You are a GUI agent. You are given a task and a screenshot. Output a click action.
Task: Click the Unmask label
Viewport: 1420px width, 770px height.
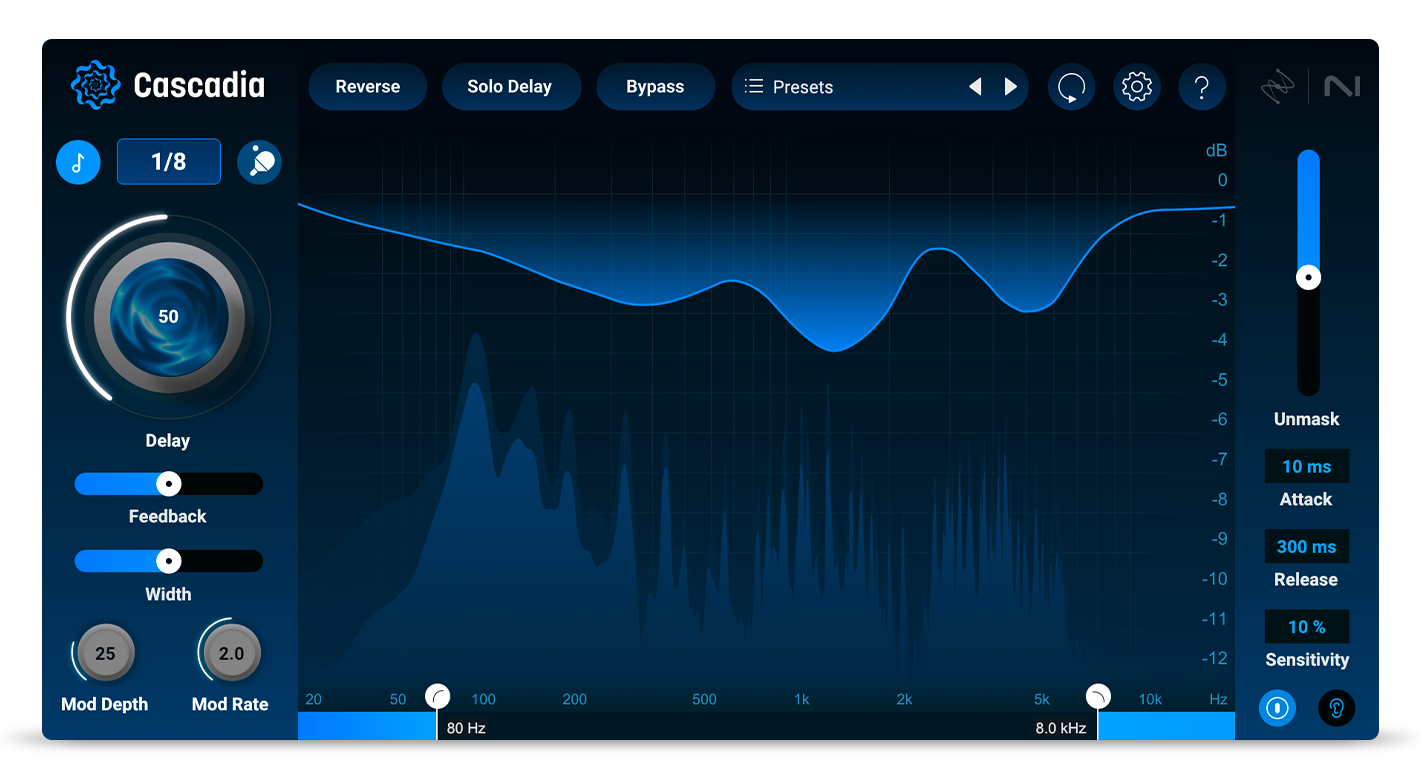click(x=1307, y=420)
